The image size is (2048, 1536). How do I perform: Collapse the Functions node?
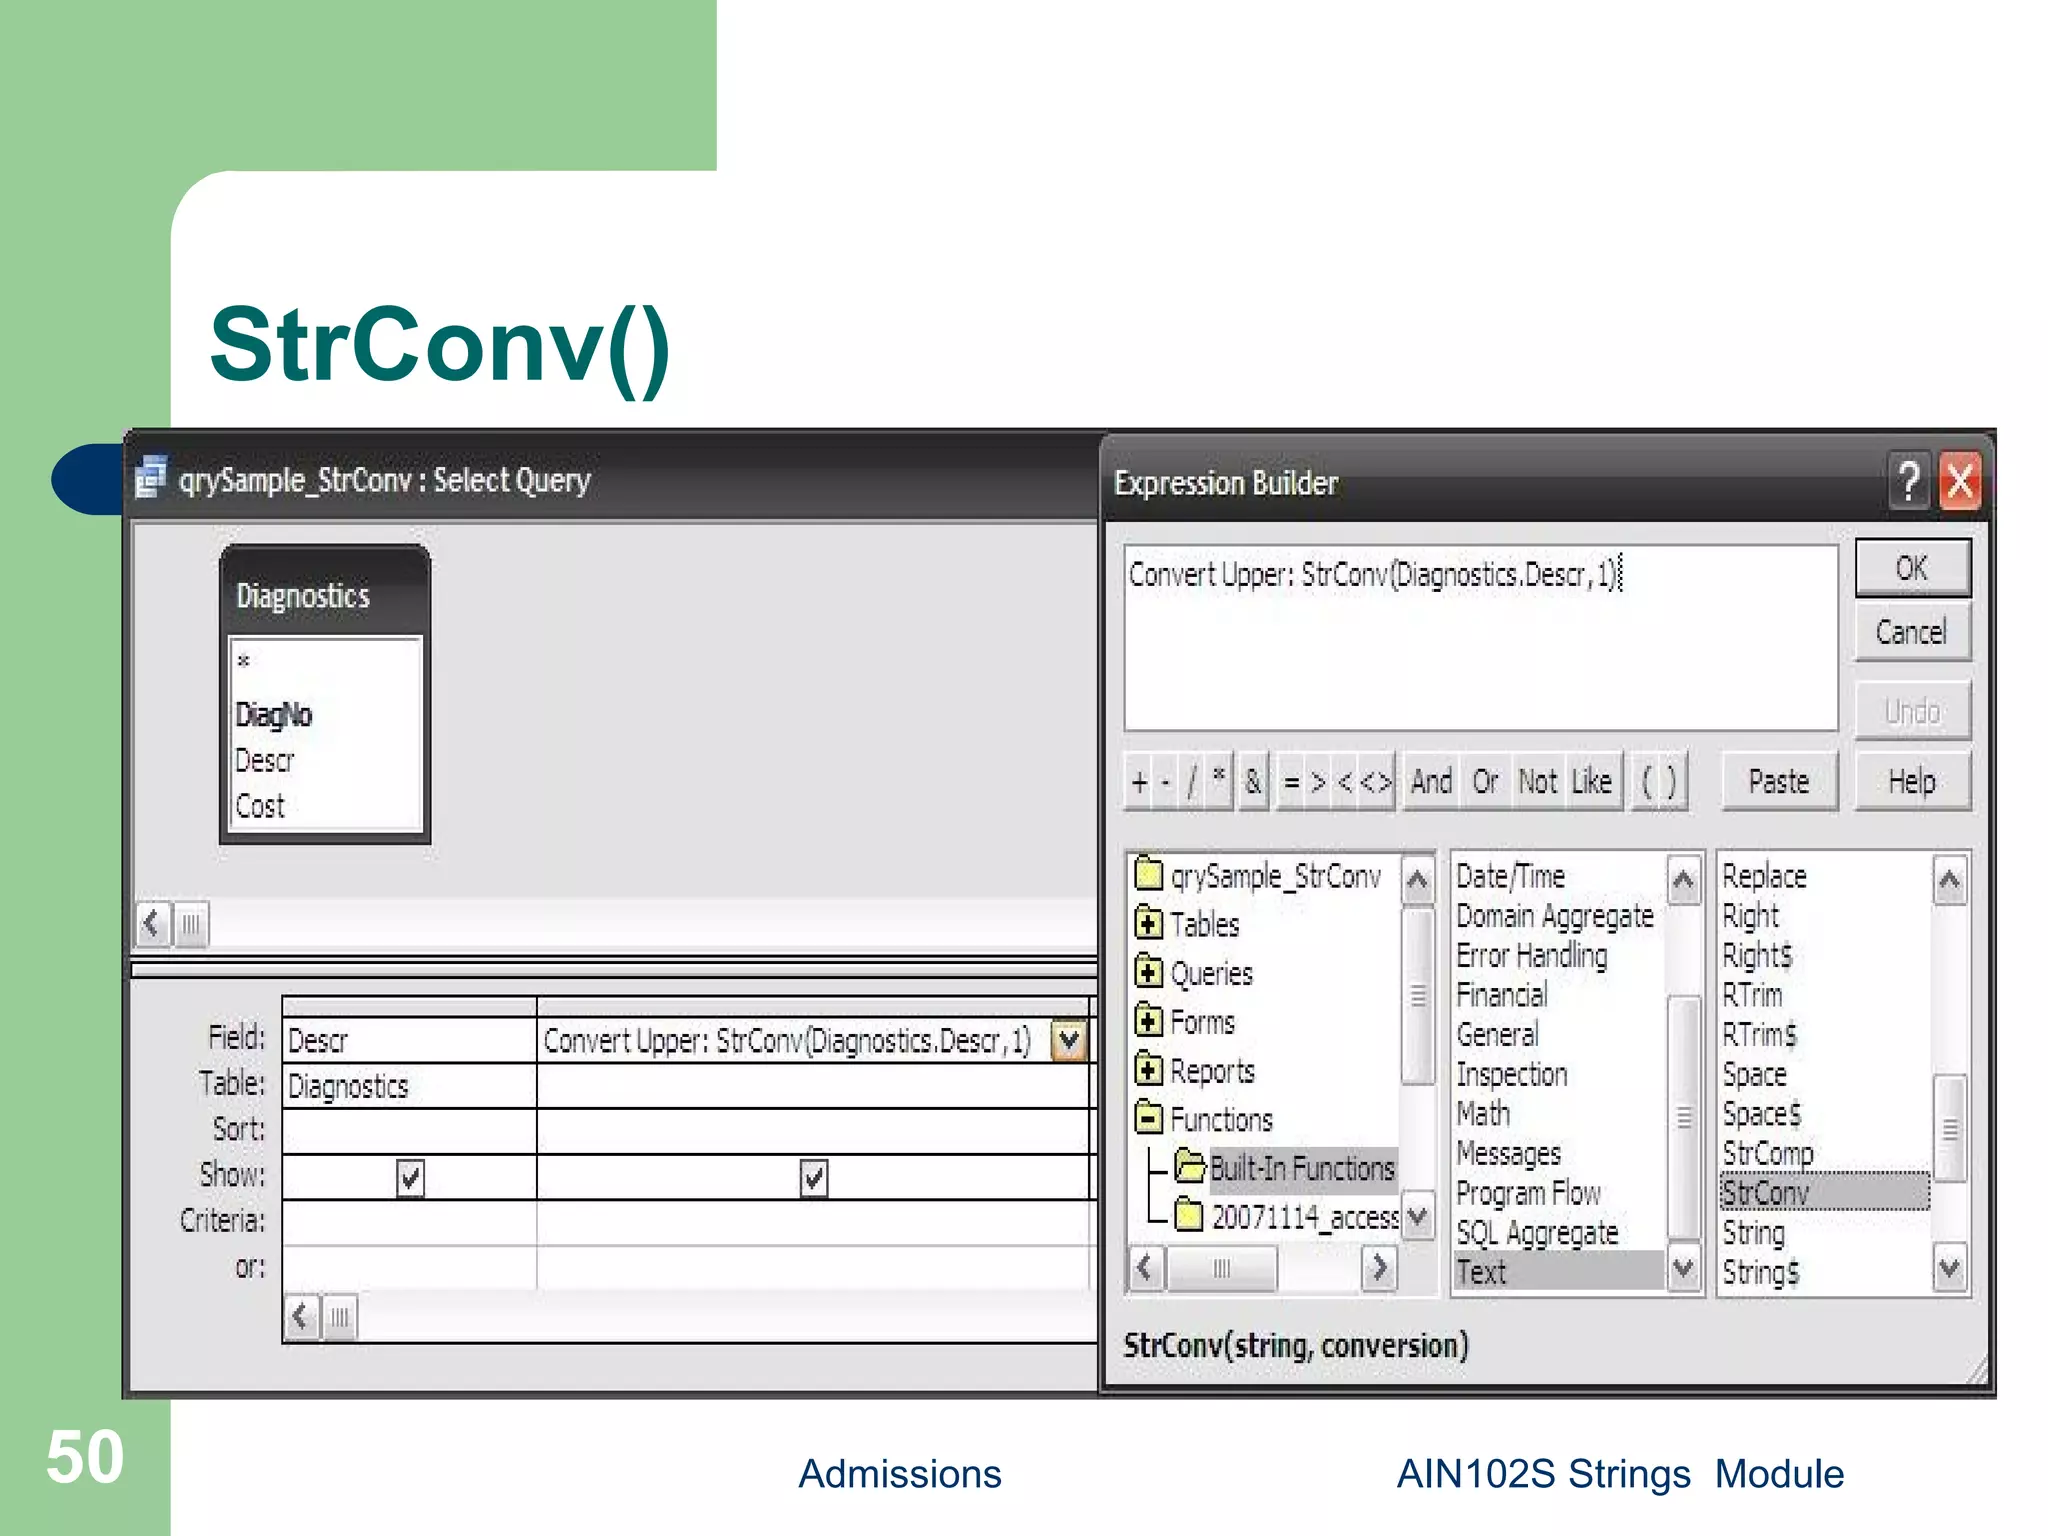tap(1149, 1118)
